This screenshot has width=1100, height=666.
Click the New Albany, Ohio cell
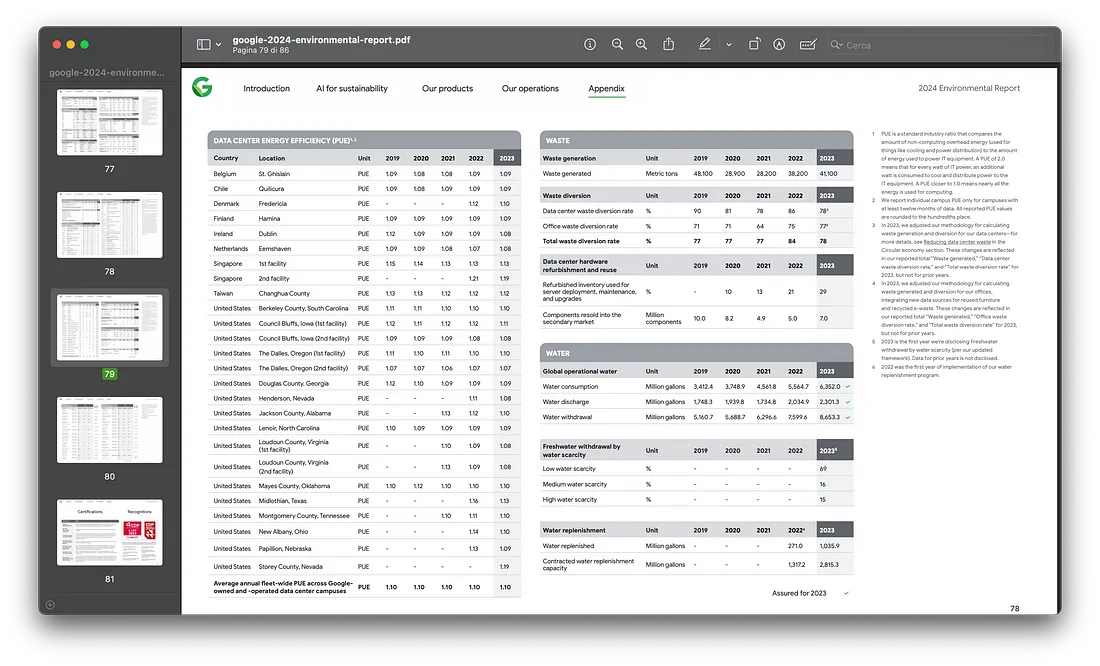283,532
